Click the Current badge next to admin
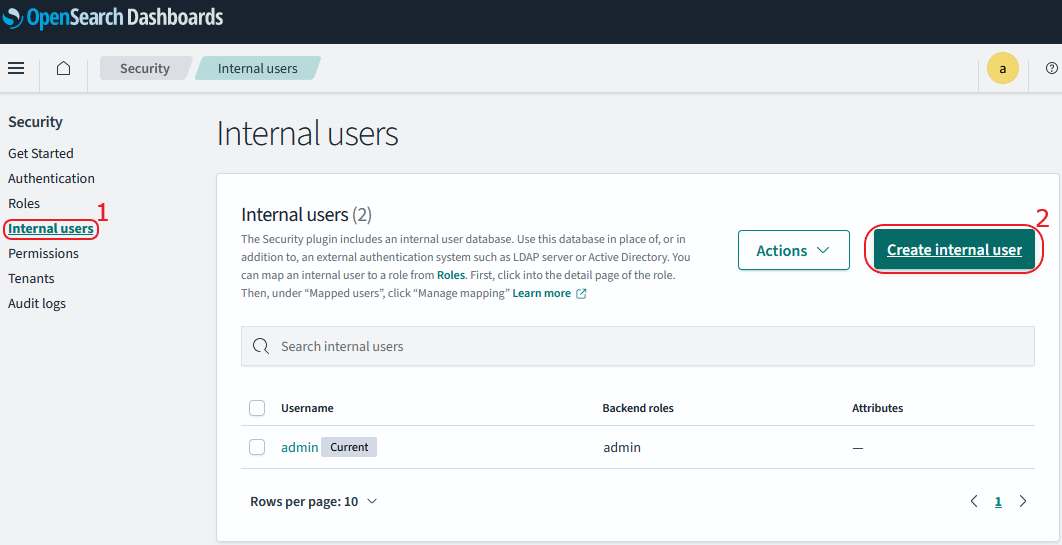Viewport: 1062px width, 545px height. point(349,448)
